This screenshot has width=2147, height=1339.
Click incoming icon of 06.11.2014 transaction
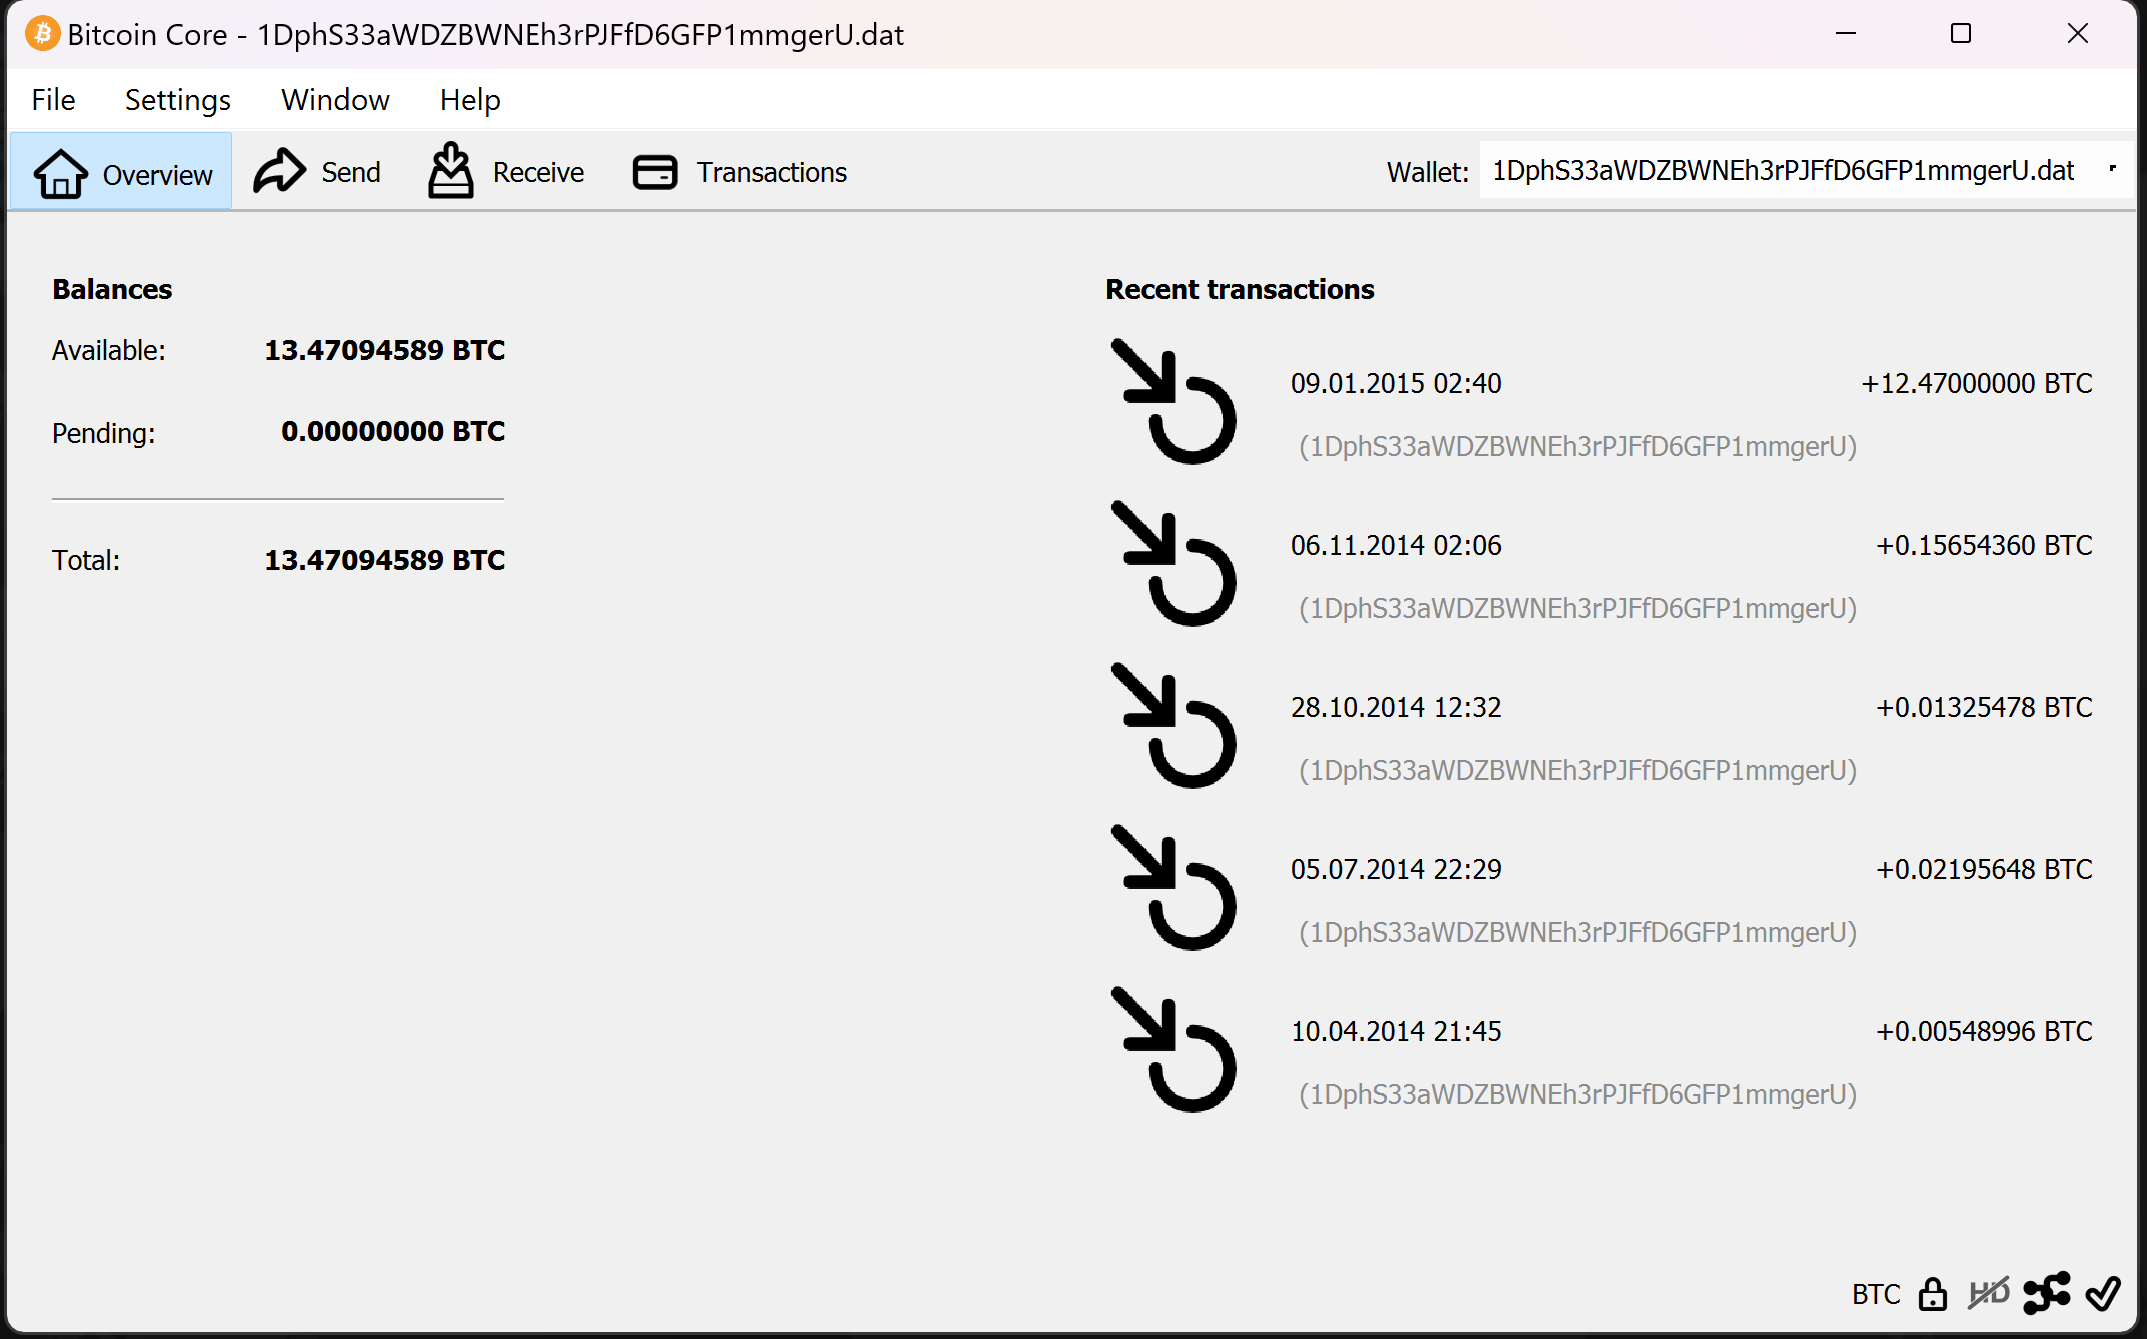point(1174,564)
